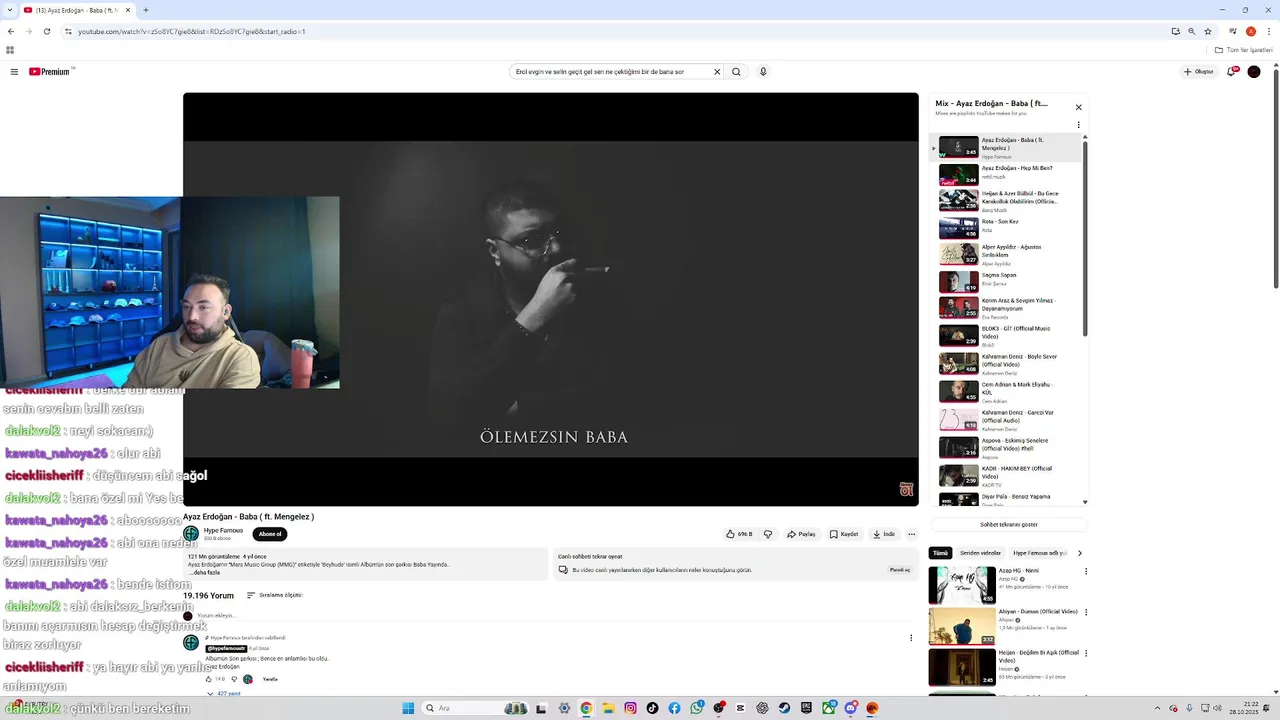Click the Mix playlist scrollbar
The width and height of the screenshot is (1280, 720).
click(1085, 240)
